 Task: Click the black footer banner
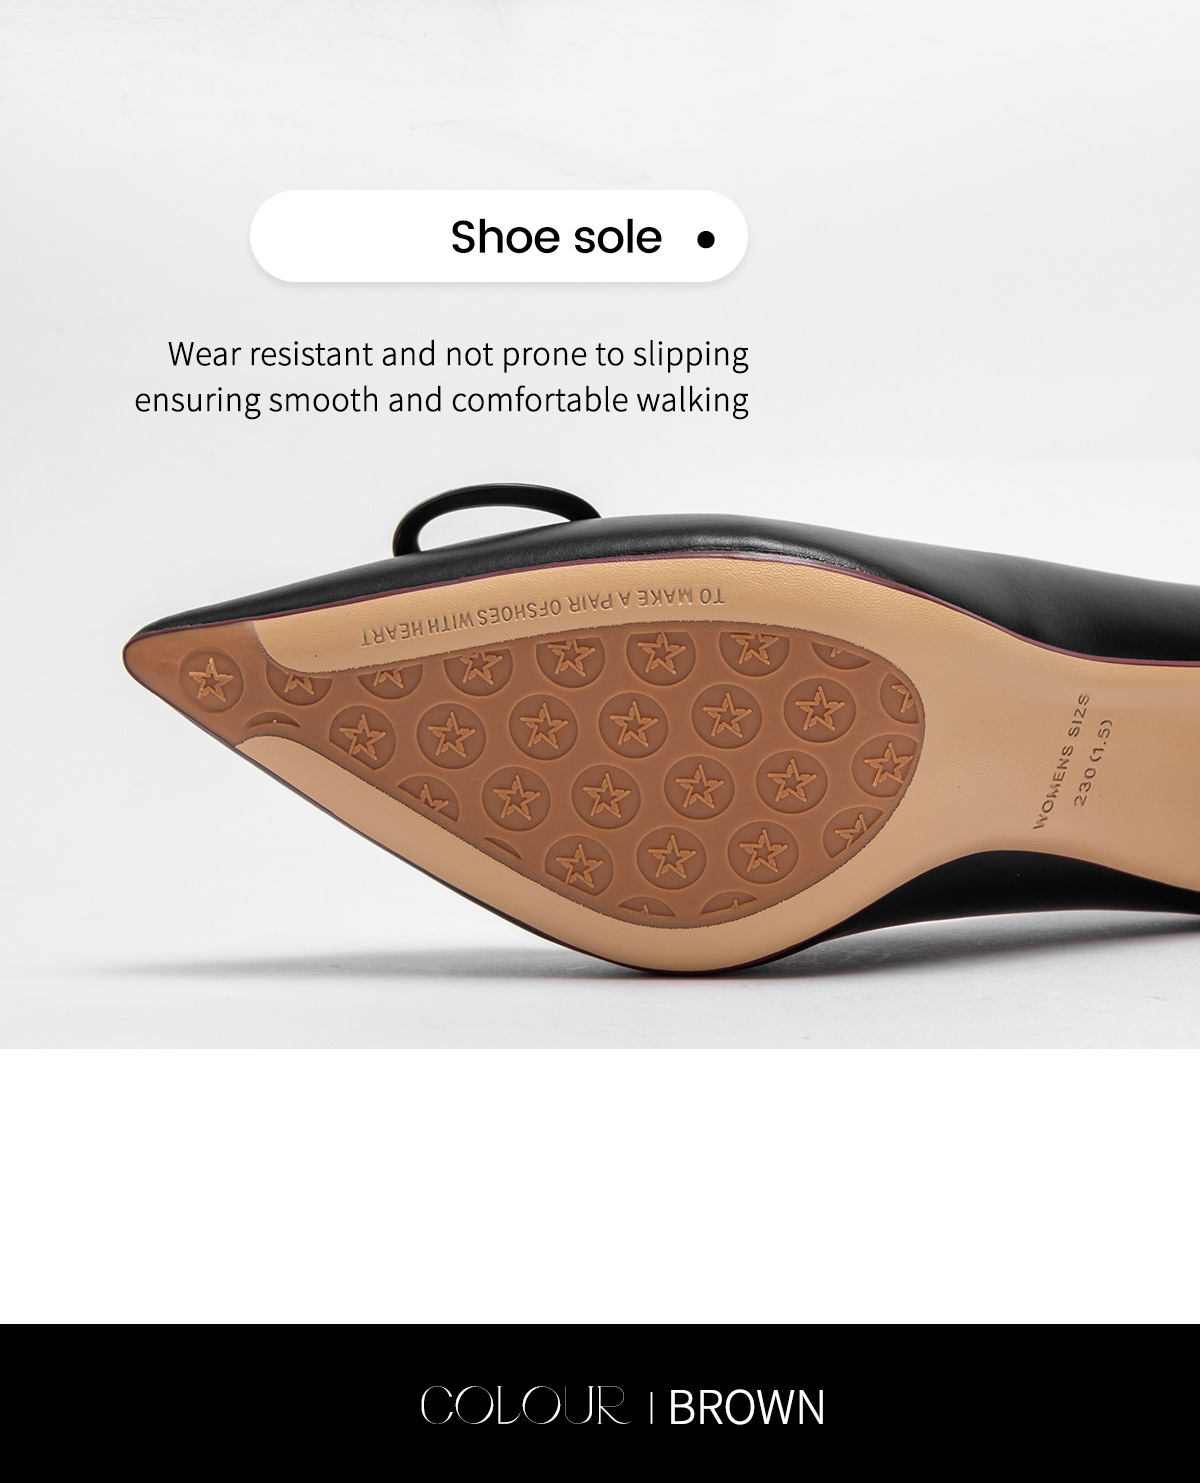click(600, 1403)
